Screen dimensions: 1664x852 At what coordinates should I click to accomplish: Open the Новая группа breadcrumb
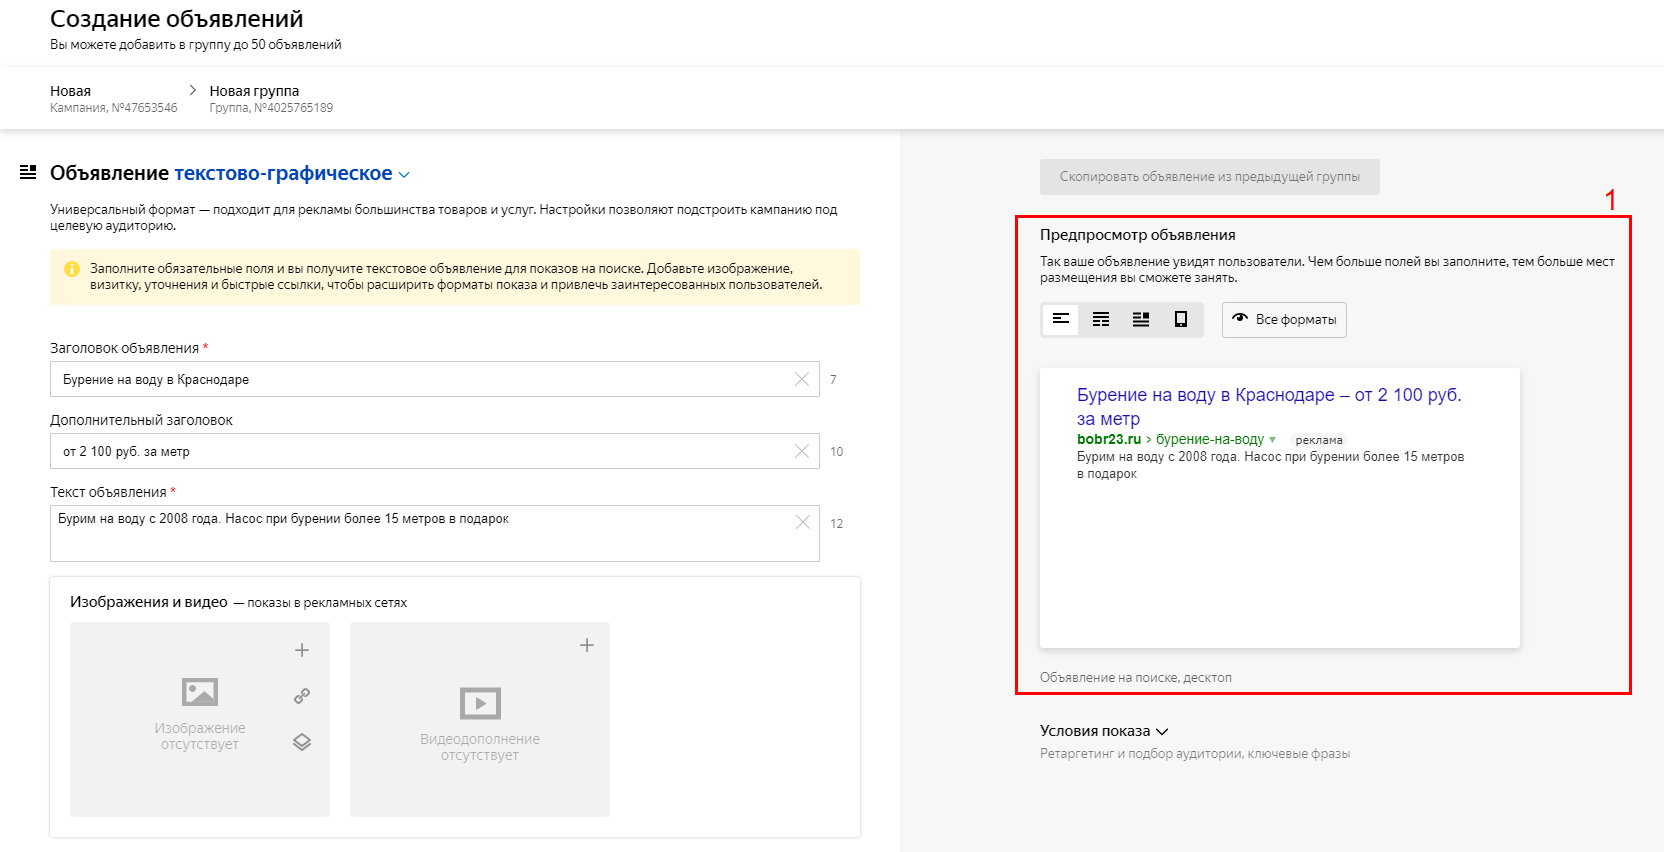click(x=254, y=91)
